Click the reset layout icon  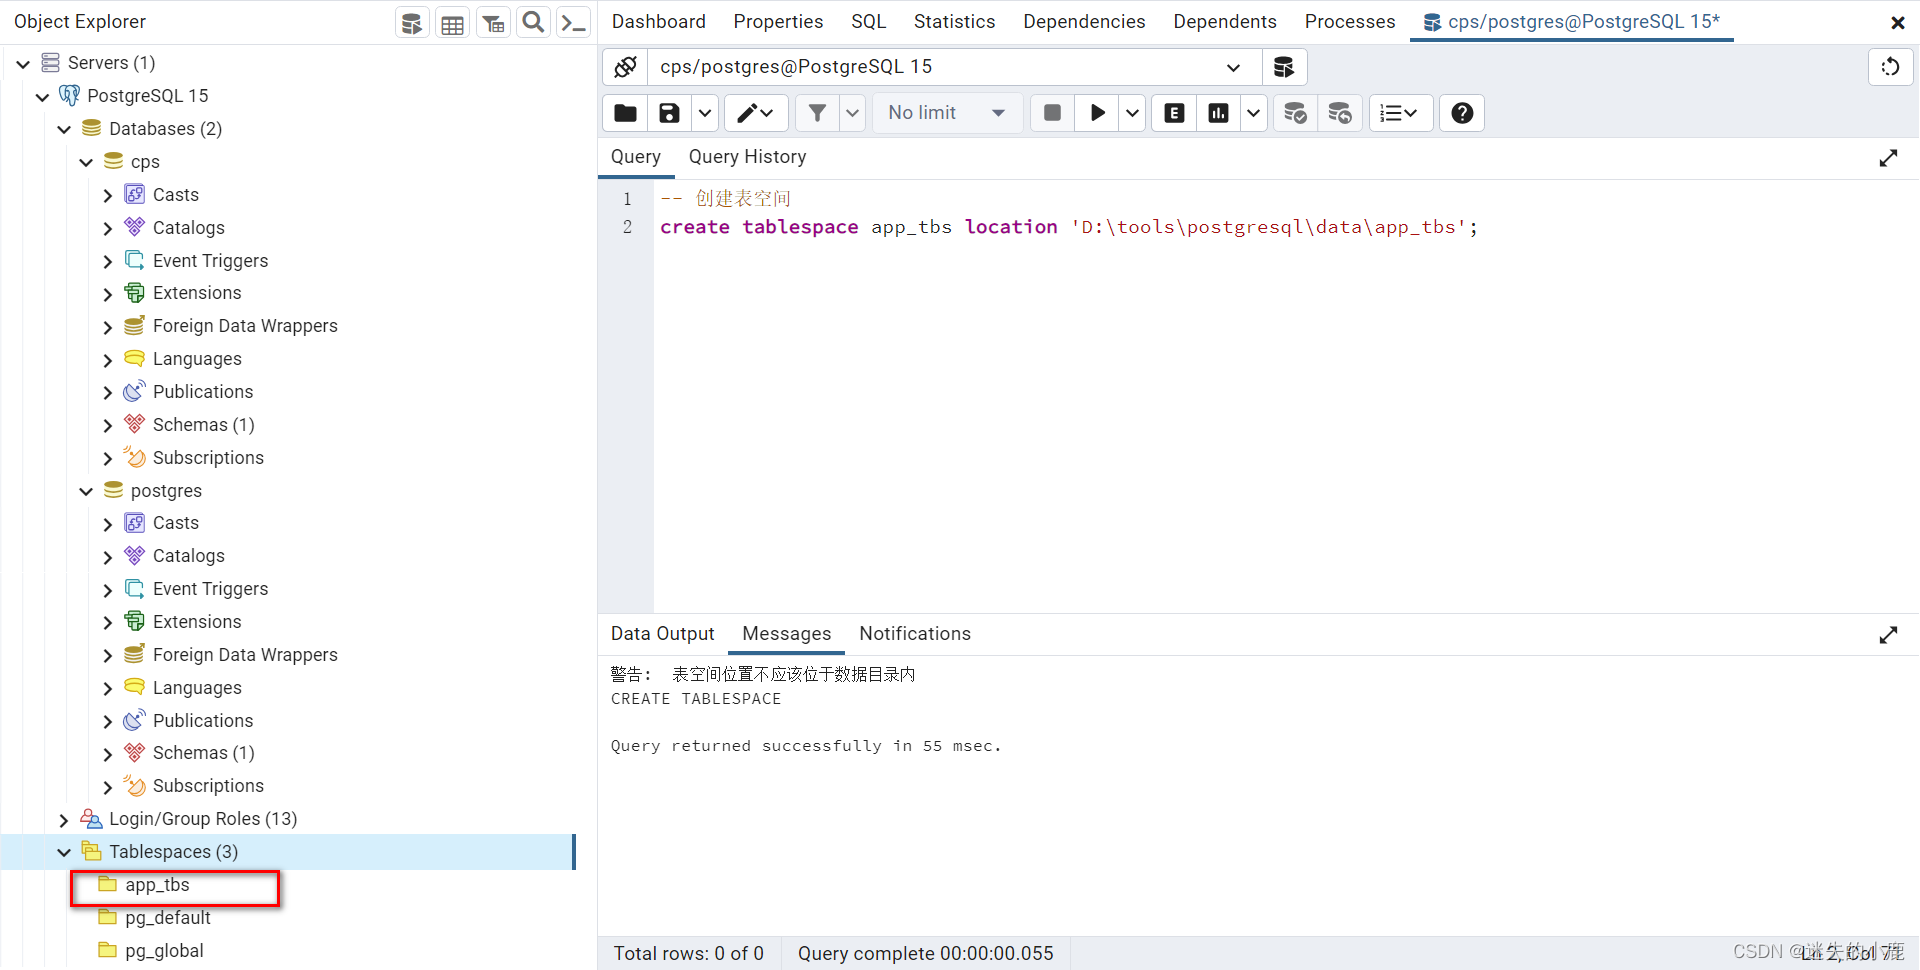click(x=1890, y=67)
